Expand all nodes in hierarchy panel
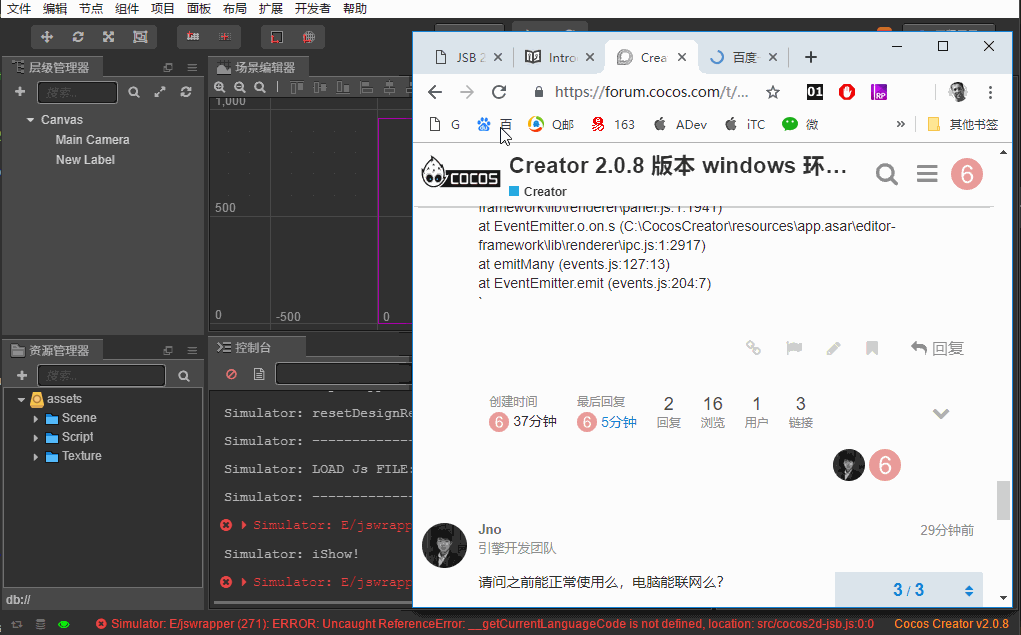This screenshot has height=635, width=1021. point(160,92)
